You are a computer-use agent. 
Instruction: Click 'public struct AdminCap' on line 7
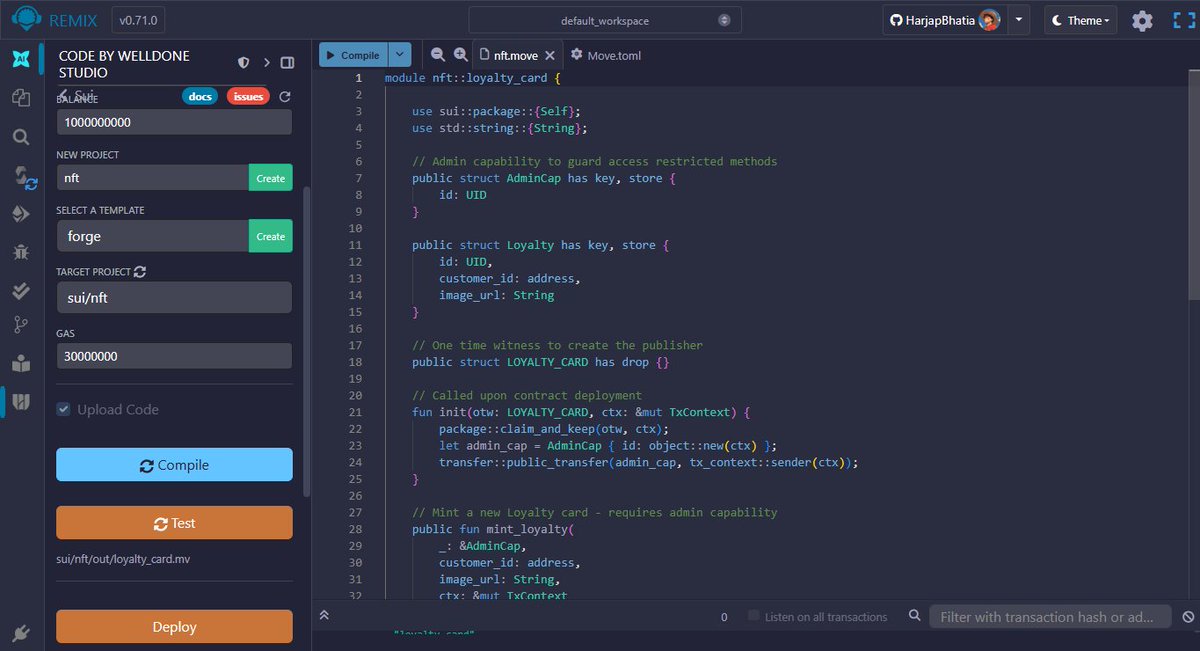click(x=487, y=178)
